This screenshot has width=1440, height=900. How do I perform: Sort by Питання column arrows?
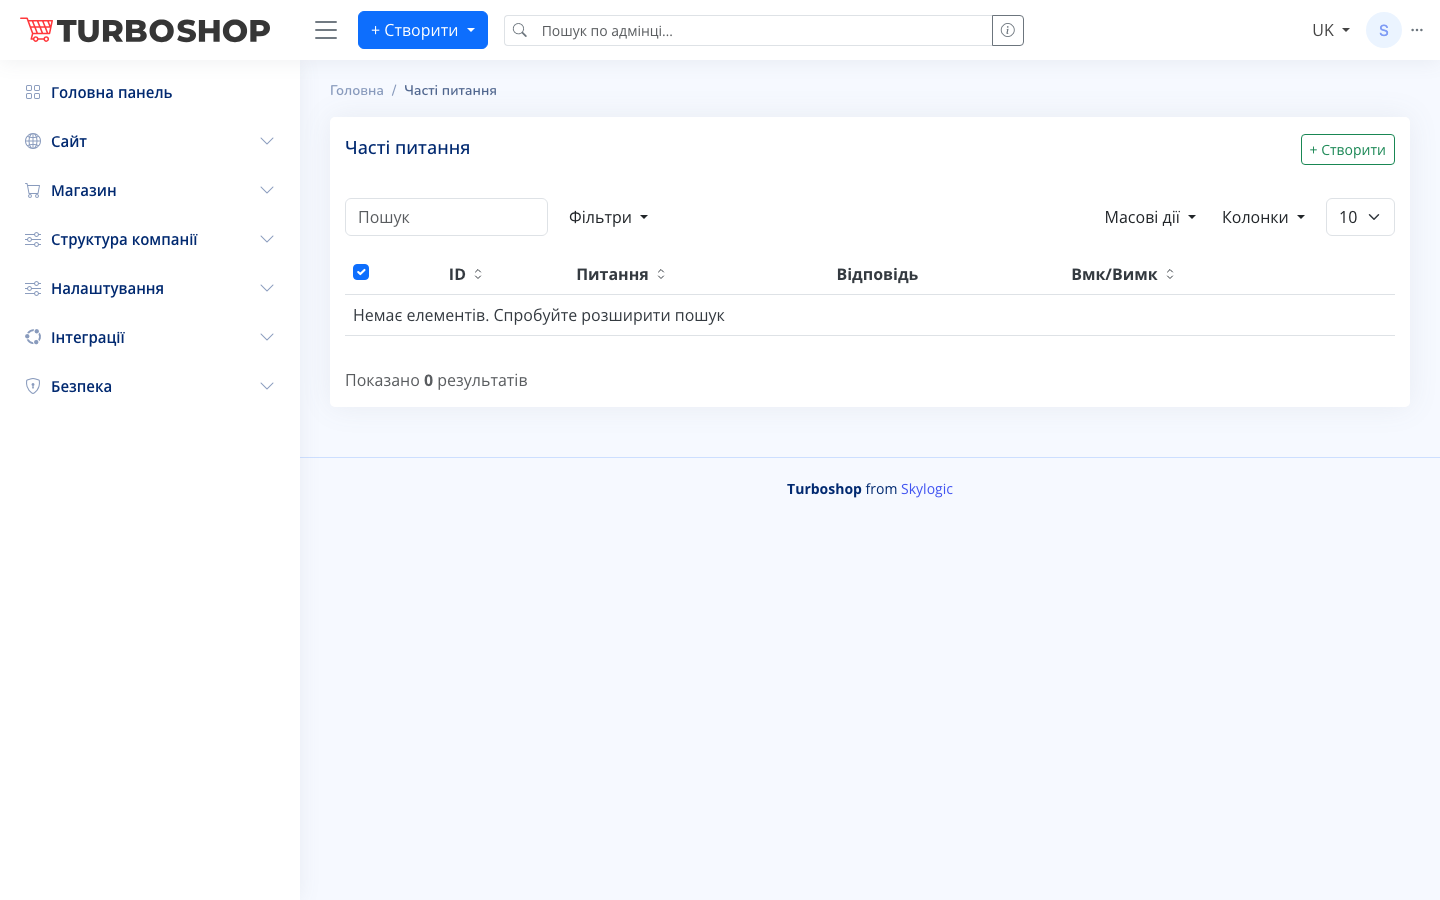[661, 274]
